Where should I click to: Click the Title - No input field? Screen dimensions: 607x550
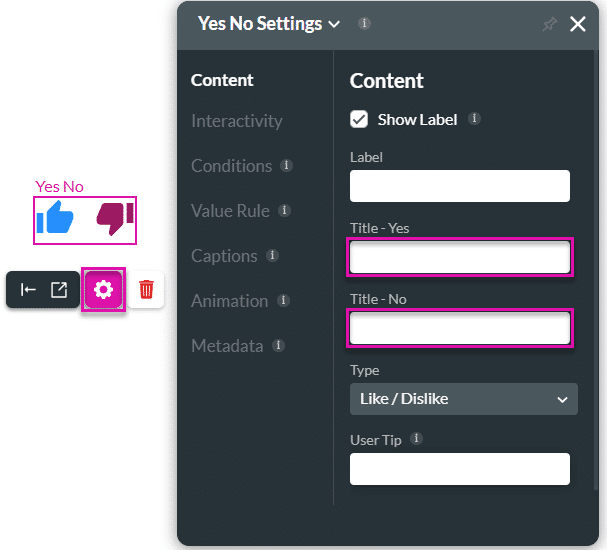460,329
